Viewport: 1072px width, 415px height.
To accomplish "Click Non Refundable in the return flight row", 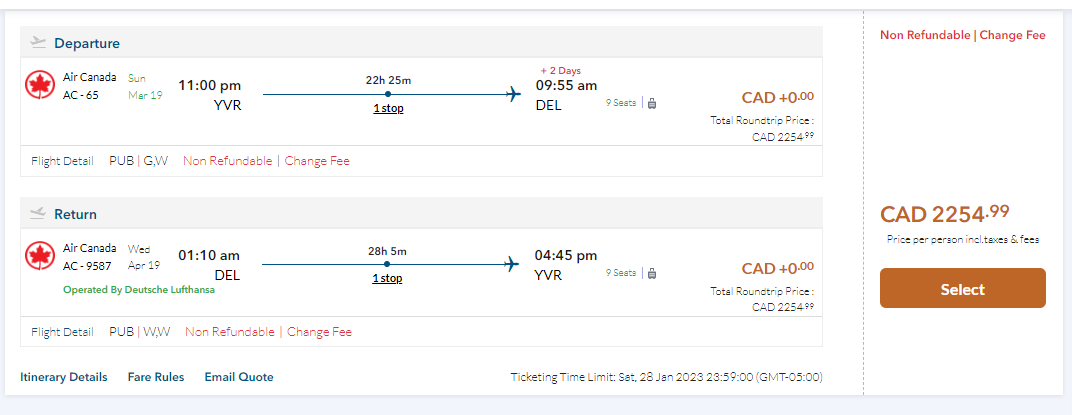I will pyautogui.click(x=229, y=332).
